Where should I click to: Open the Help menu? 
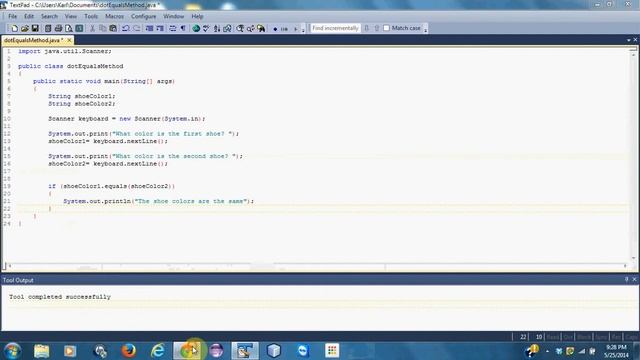[x=197, y=16]
